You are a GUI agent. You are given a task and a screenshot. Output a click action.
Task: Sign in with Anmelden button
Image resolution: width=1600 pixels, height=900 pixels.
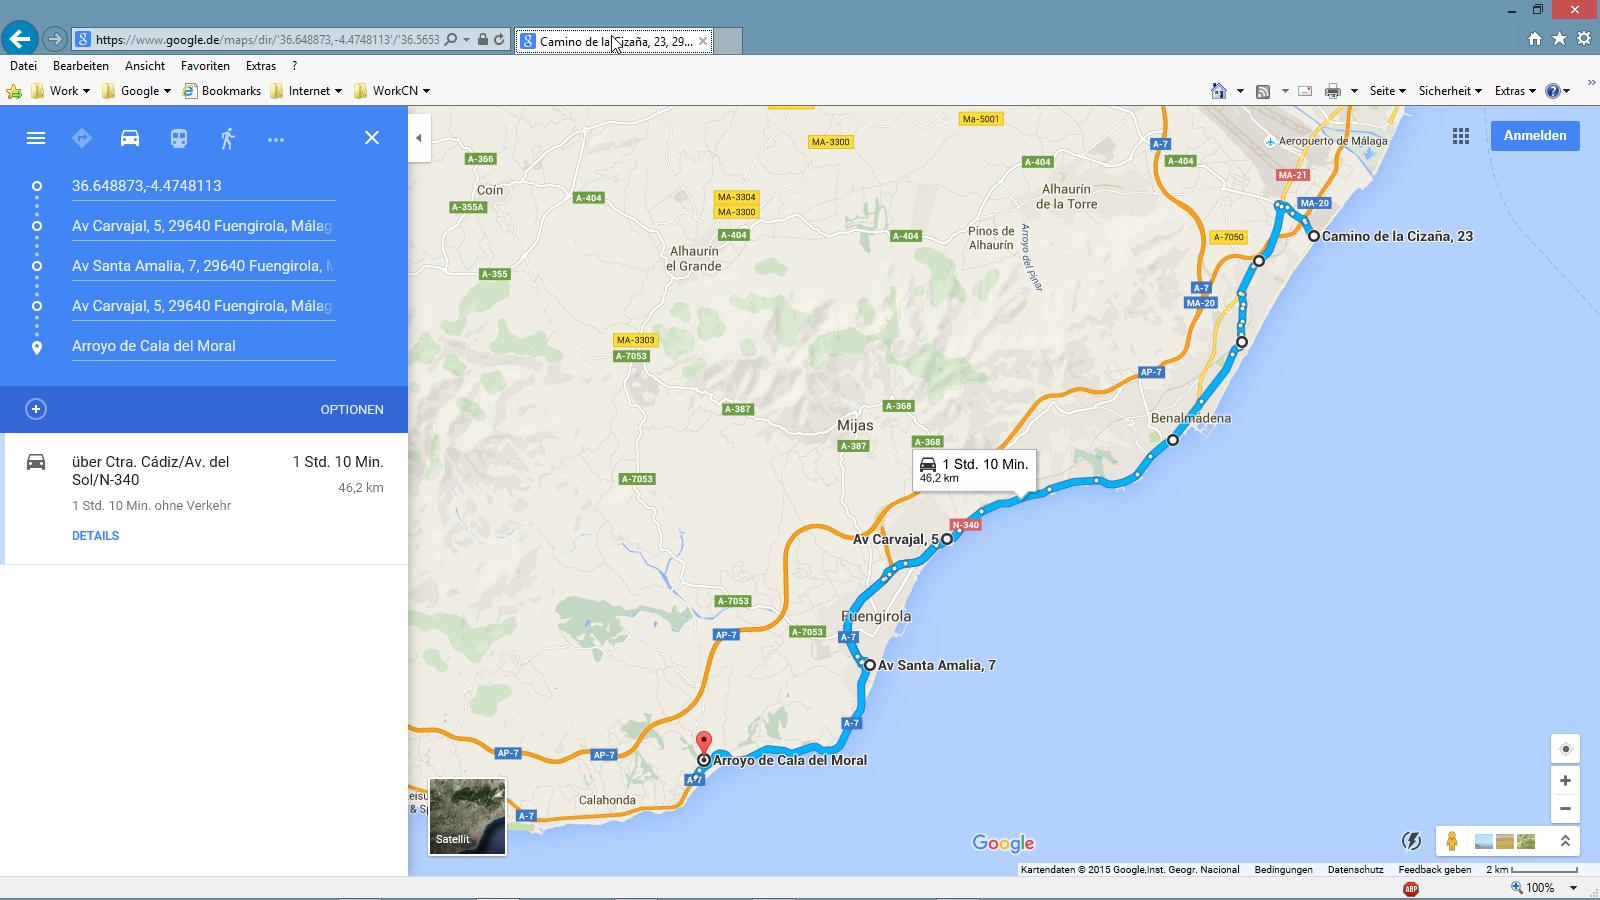click(x=1535, y=136)
